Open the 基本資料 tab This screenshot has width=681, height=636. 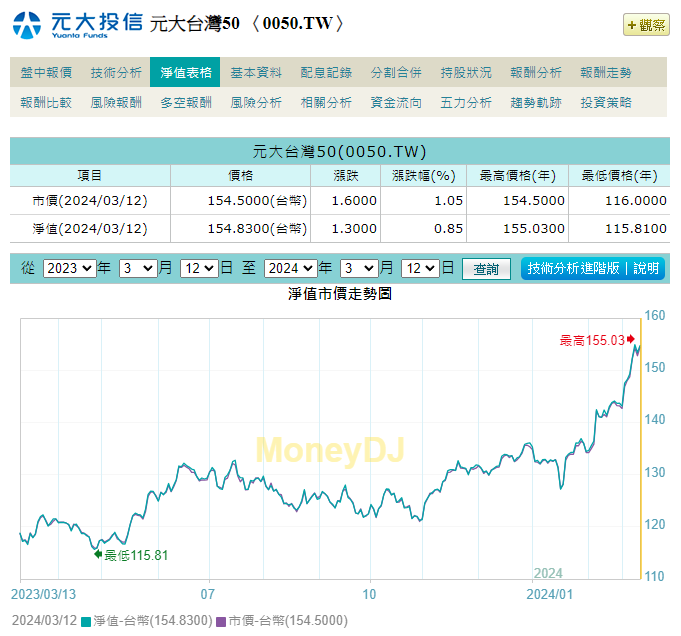(x=256, y=72)
